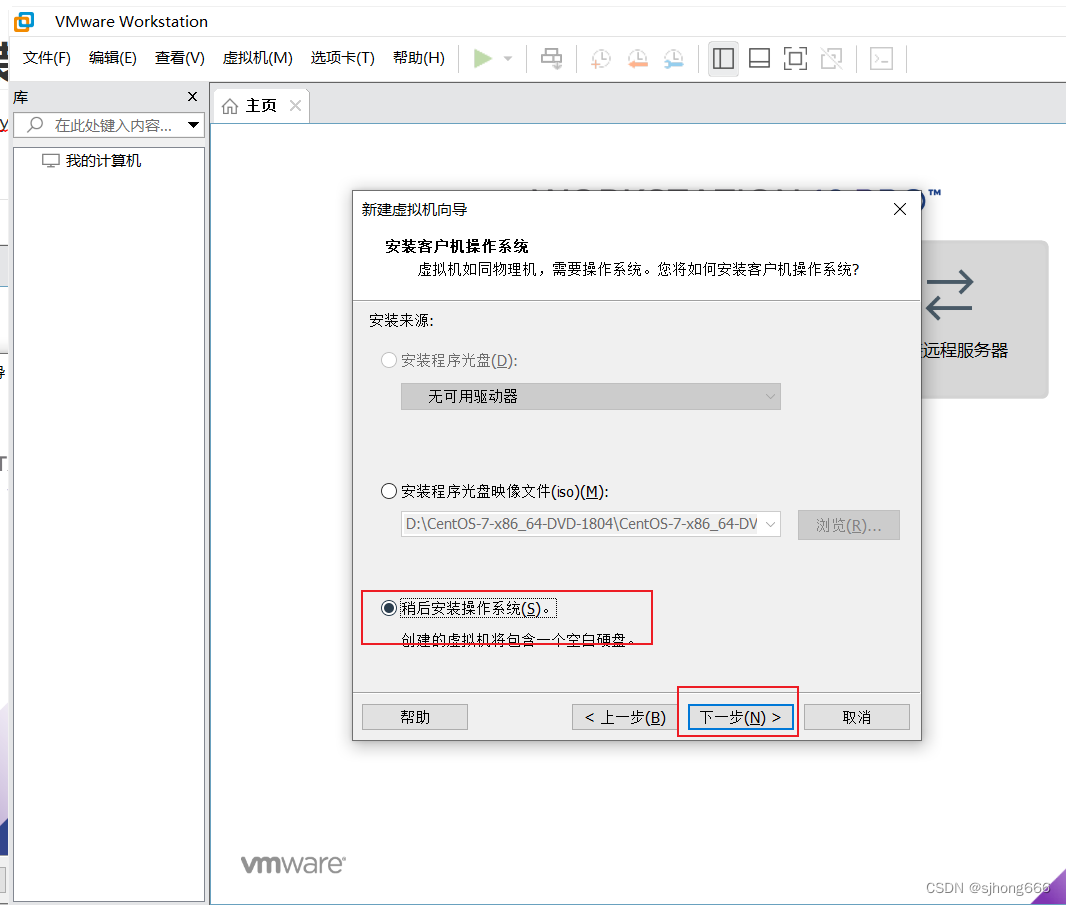Click the console view icon
Screen dimensions: 1066x905
pyautogui.click(x=881, y=58)
